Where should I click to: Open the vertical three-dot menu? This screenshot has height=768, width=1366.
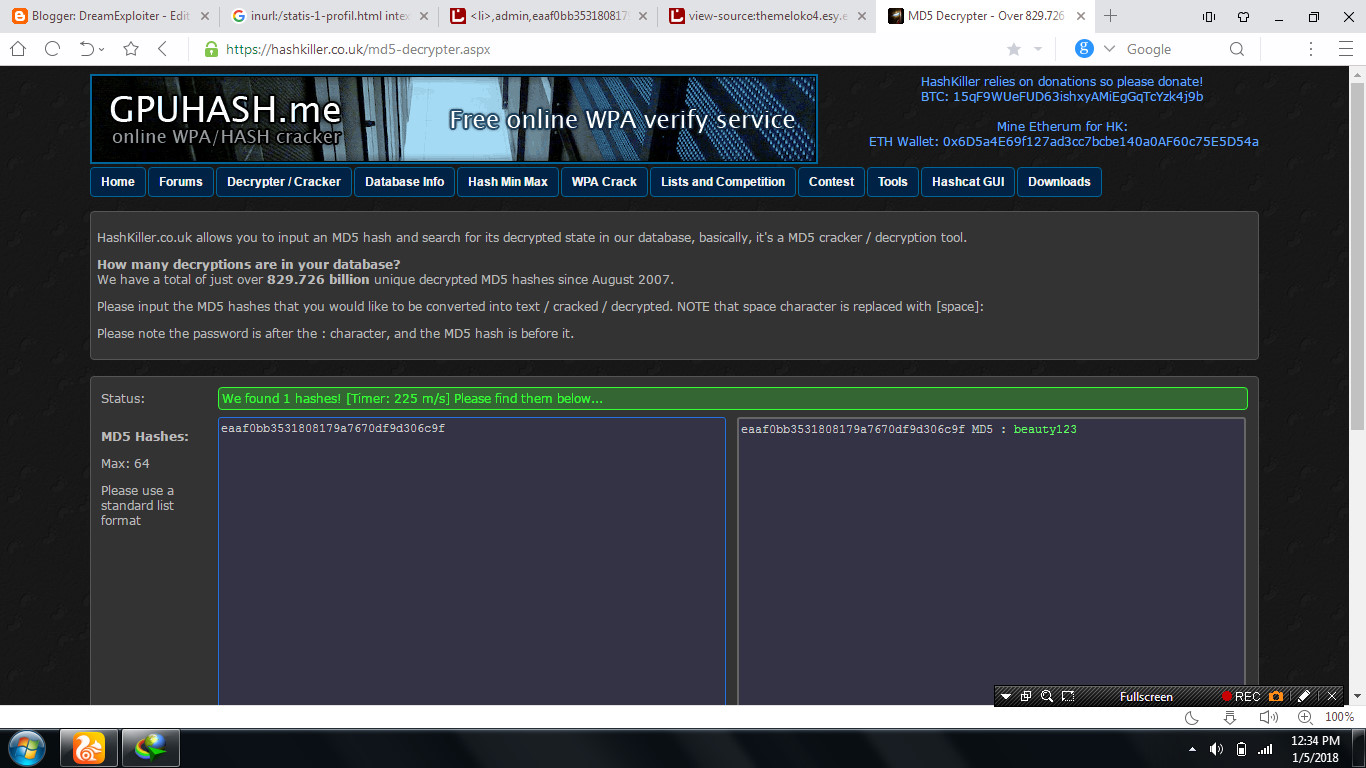[x=1312, y=49]
